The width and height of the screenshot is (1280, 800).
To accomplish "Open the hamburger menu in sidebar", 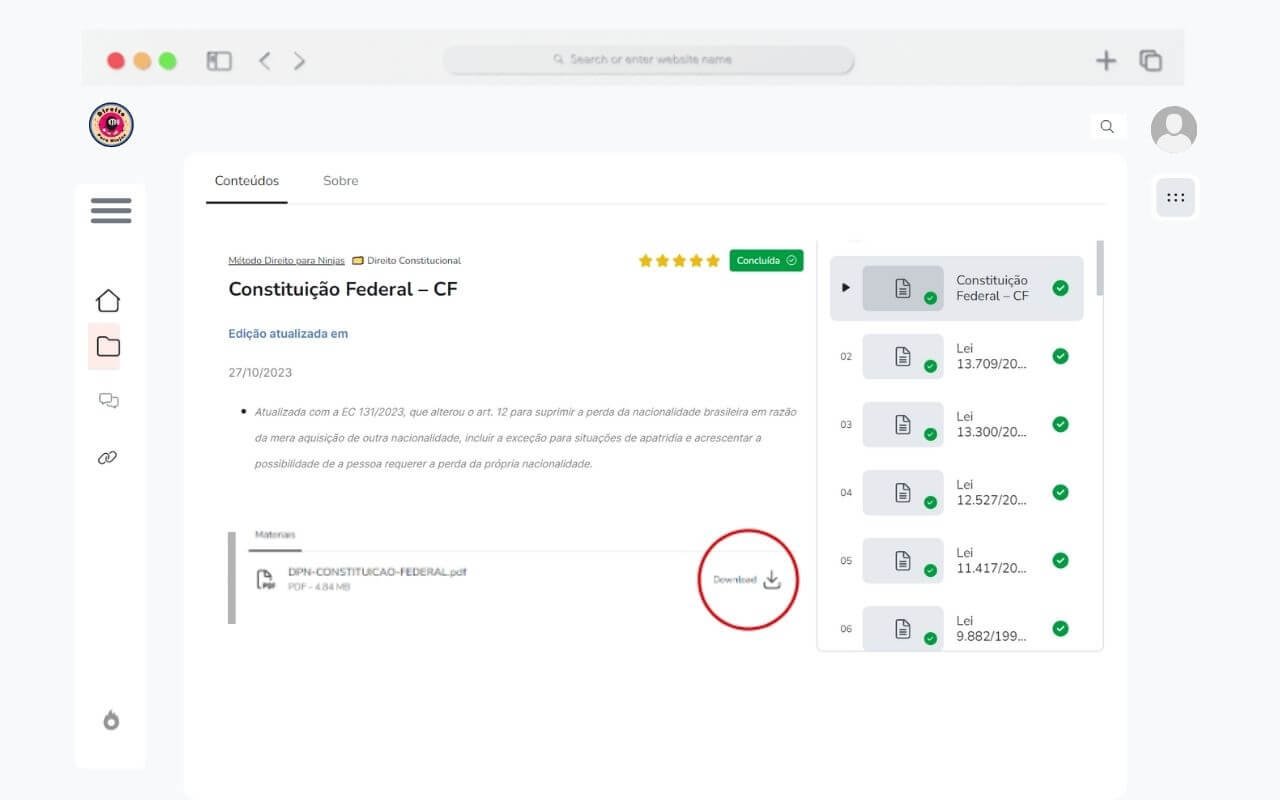I will coord(111,210).
